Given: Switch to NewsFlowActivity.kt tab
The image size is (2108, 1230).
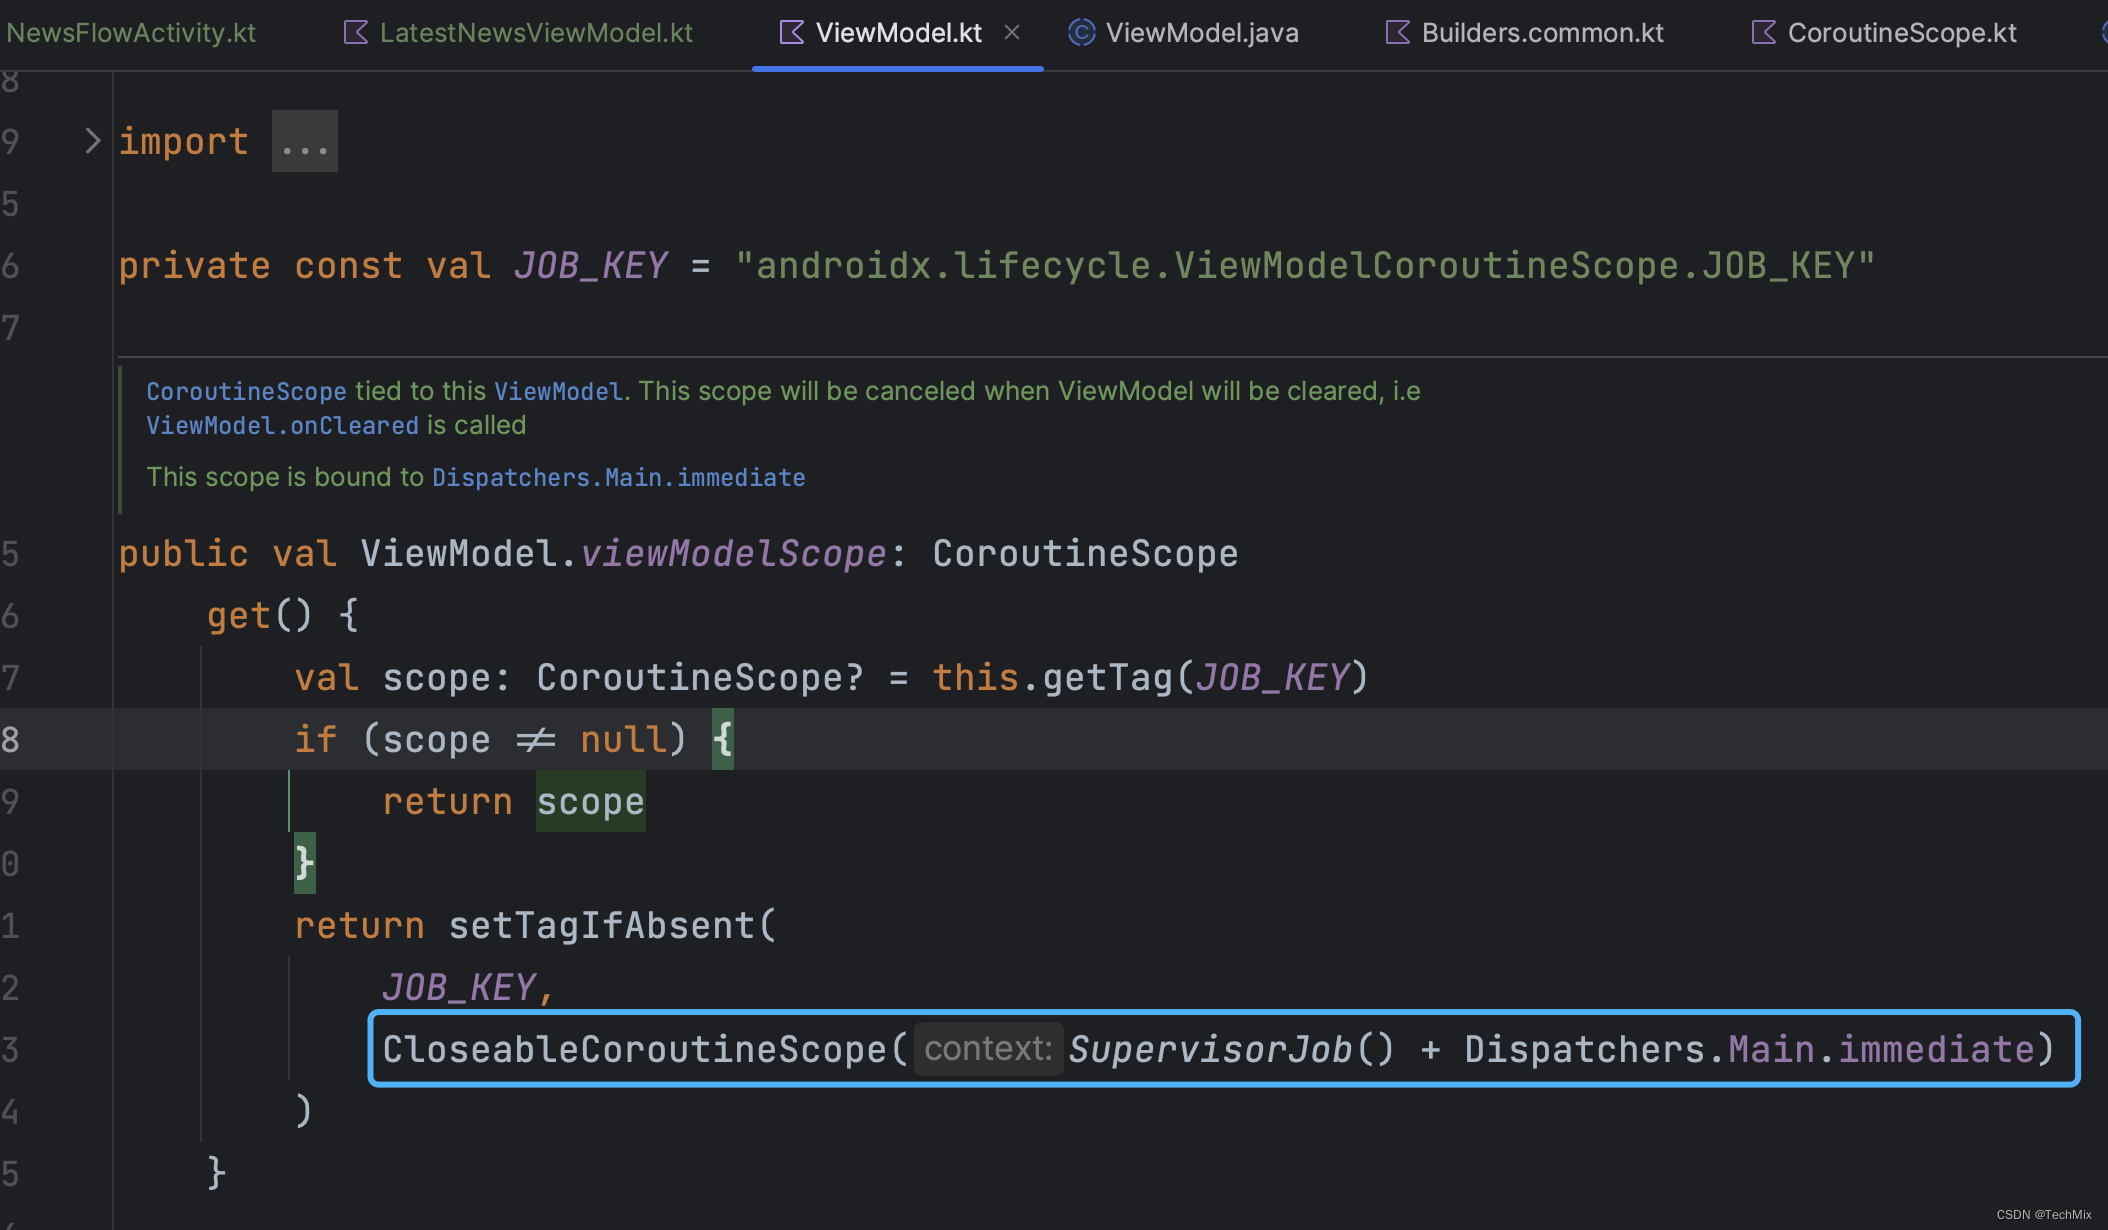Looking at the screenshot, I should tap(131, 33).
